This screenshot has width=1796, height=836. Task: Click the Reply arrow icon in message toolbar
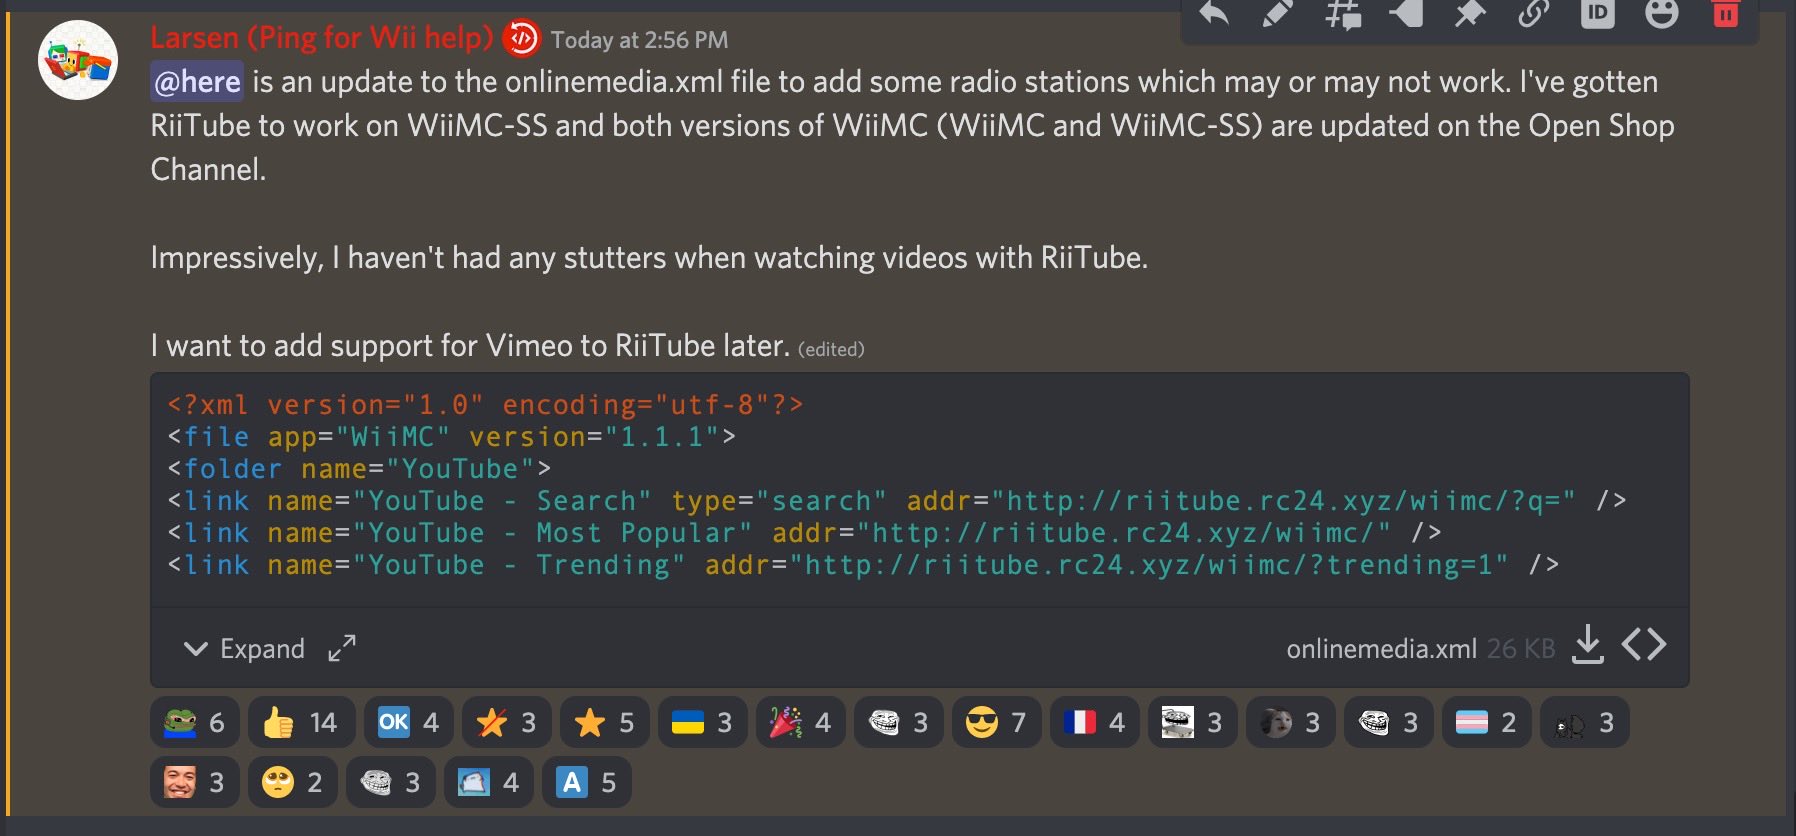(1214, 13)
